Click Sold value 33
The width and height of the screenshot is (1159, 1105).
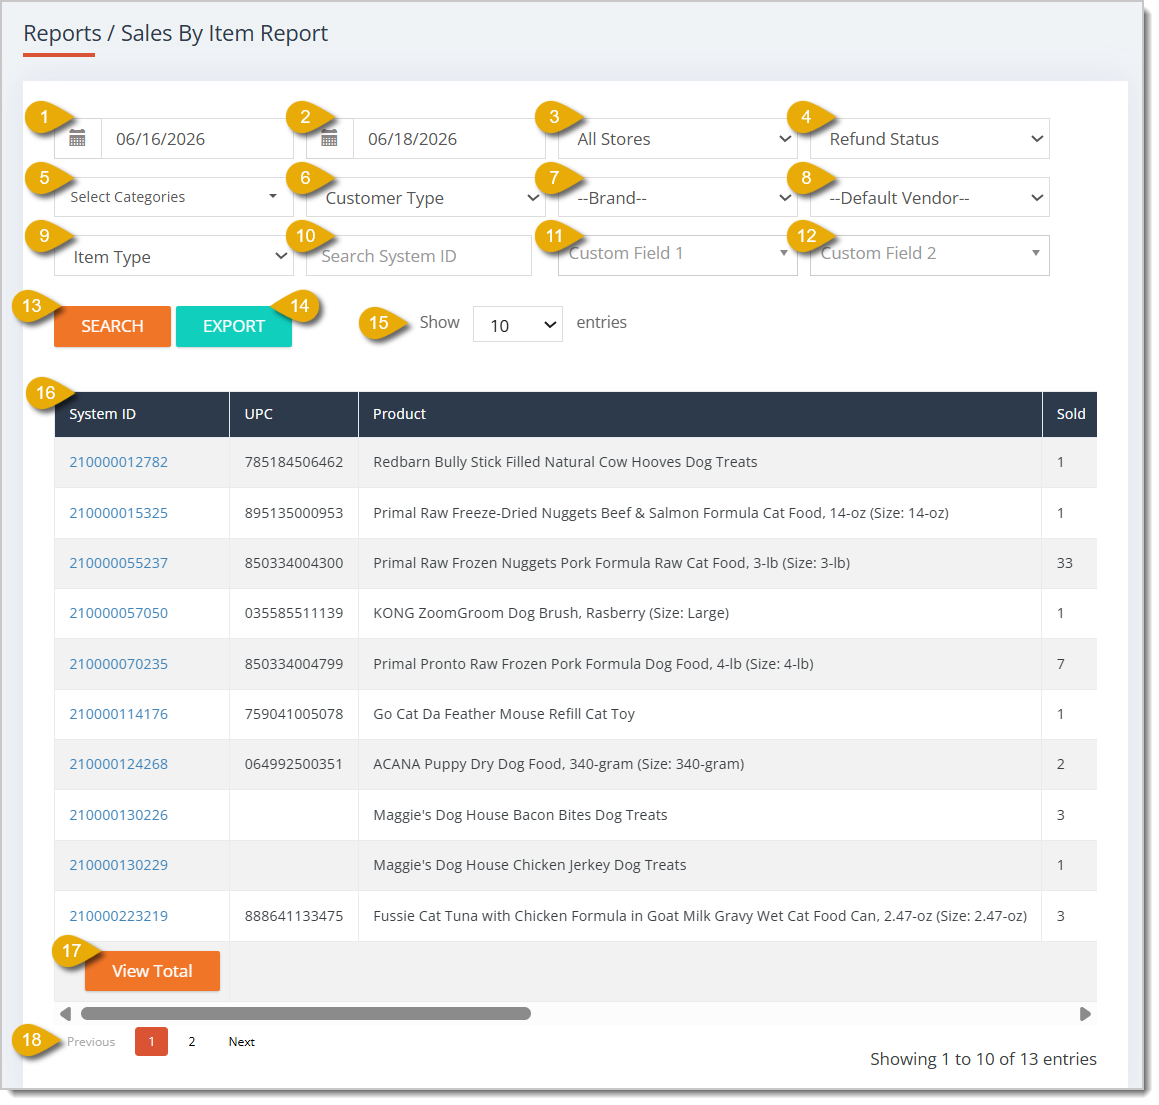[x=1064, y=563]
